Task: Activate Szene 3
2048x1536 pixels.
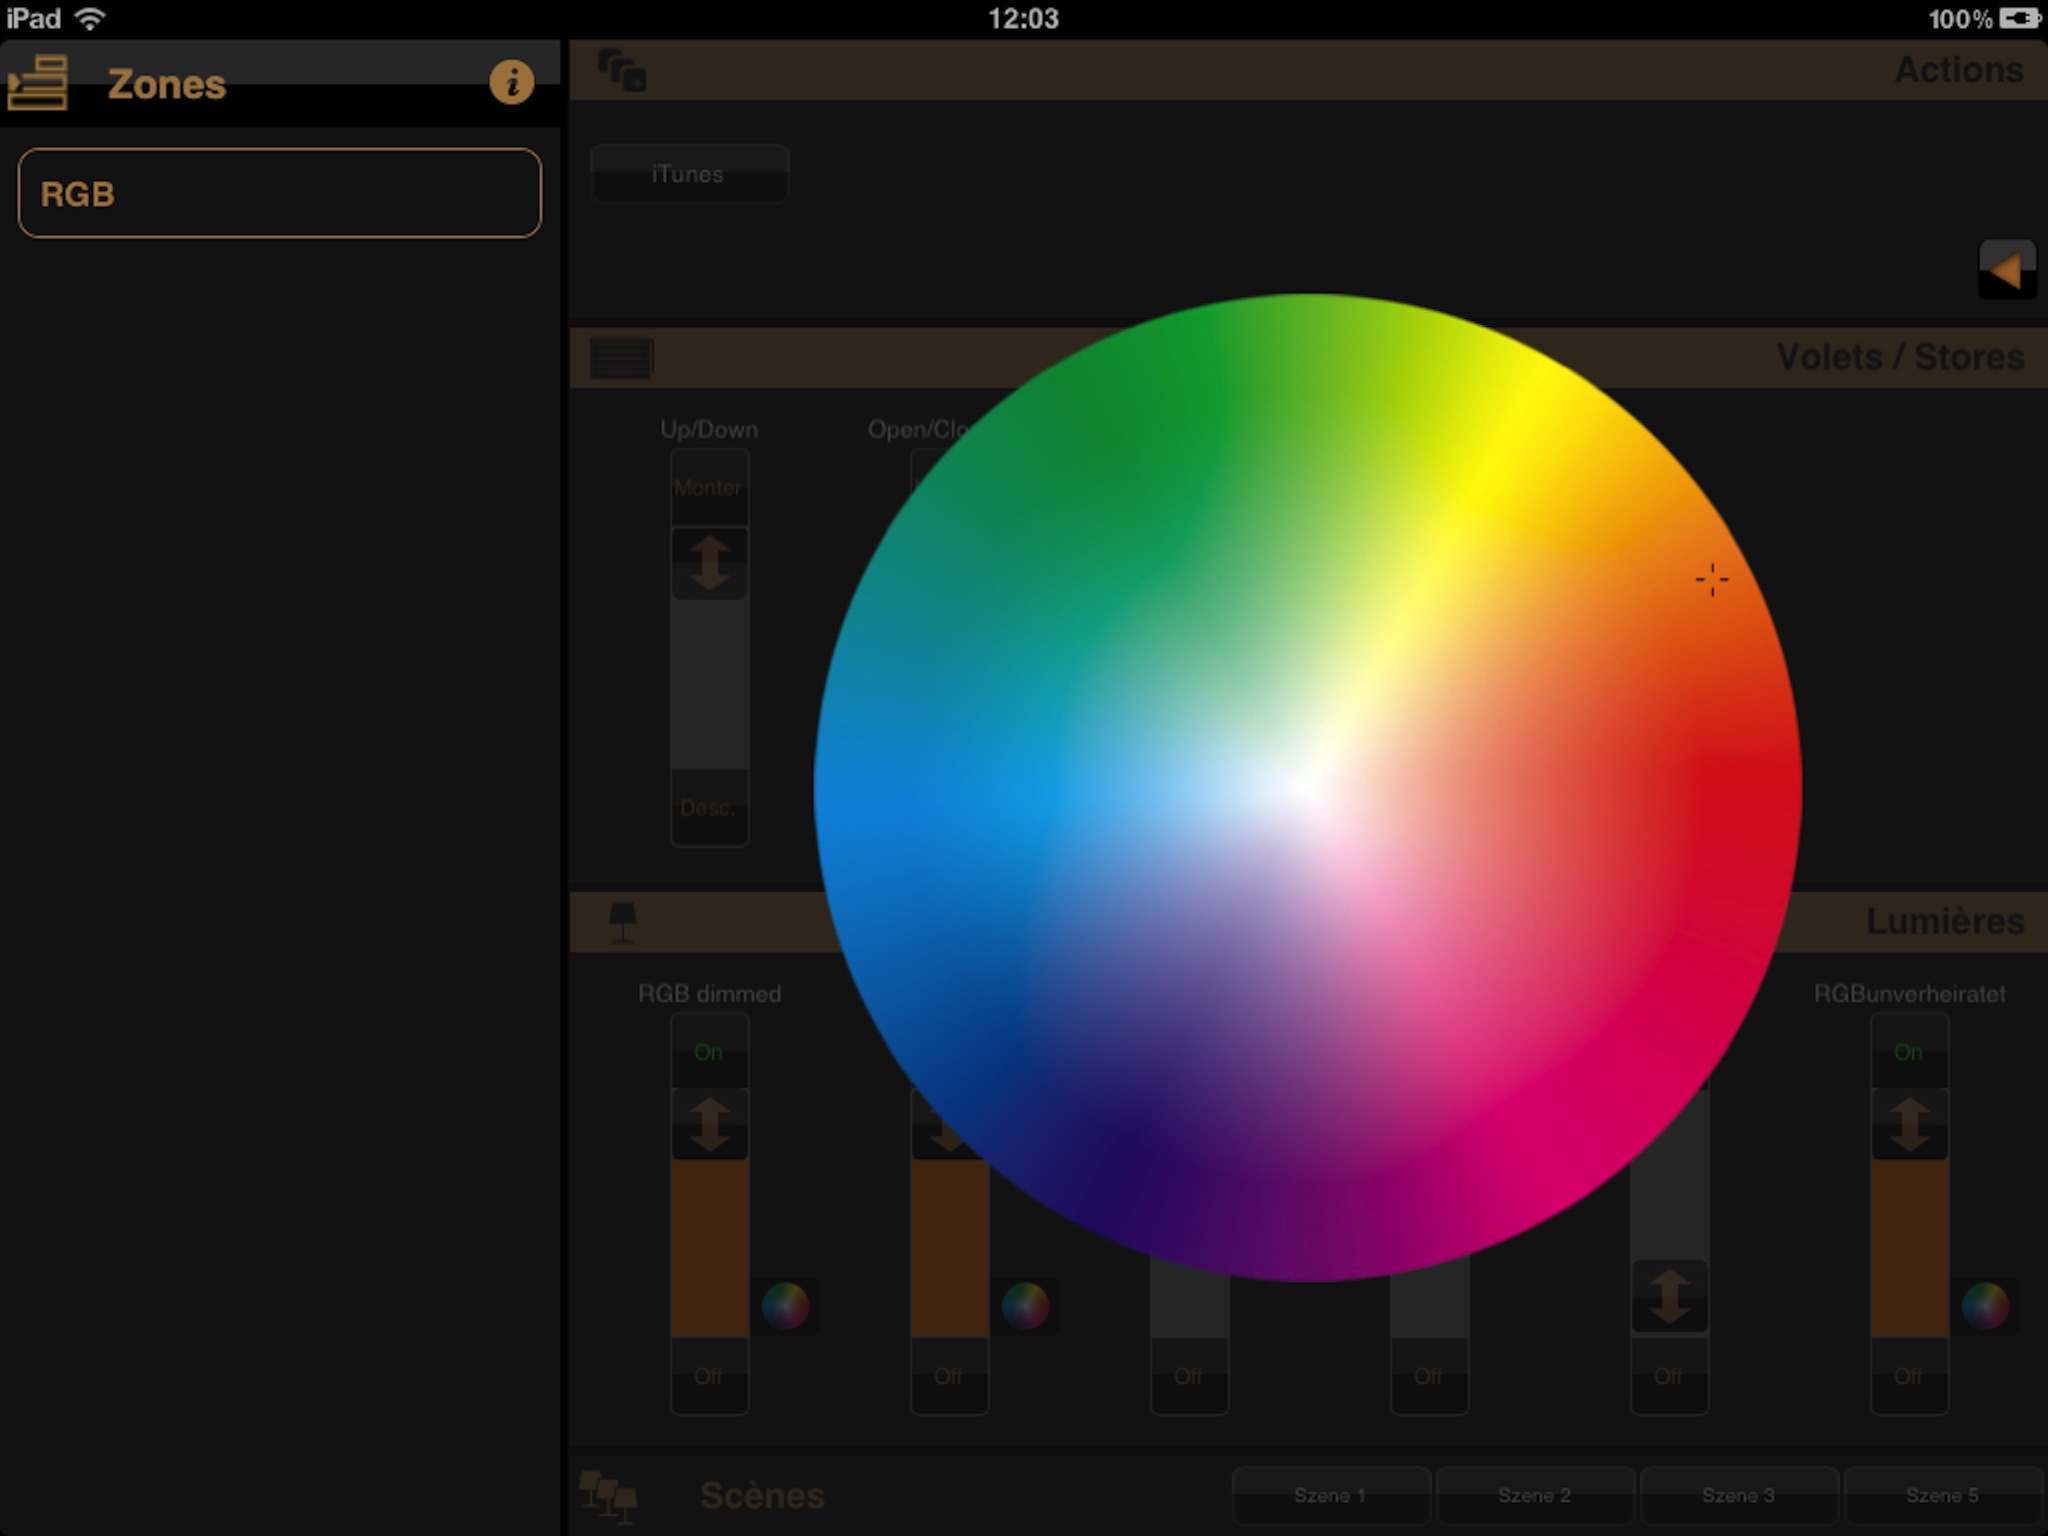Action: point(1738,1495)
